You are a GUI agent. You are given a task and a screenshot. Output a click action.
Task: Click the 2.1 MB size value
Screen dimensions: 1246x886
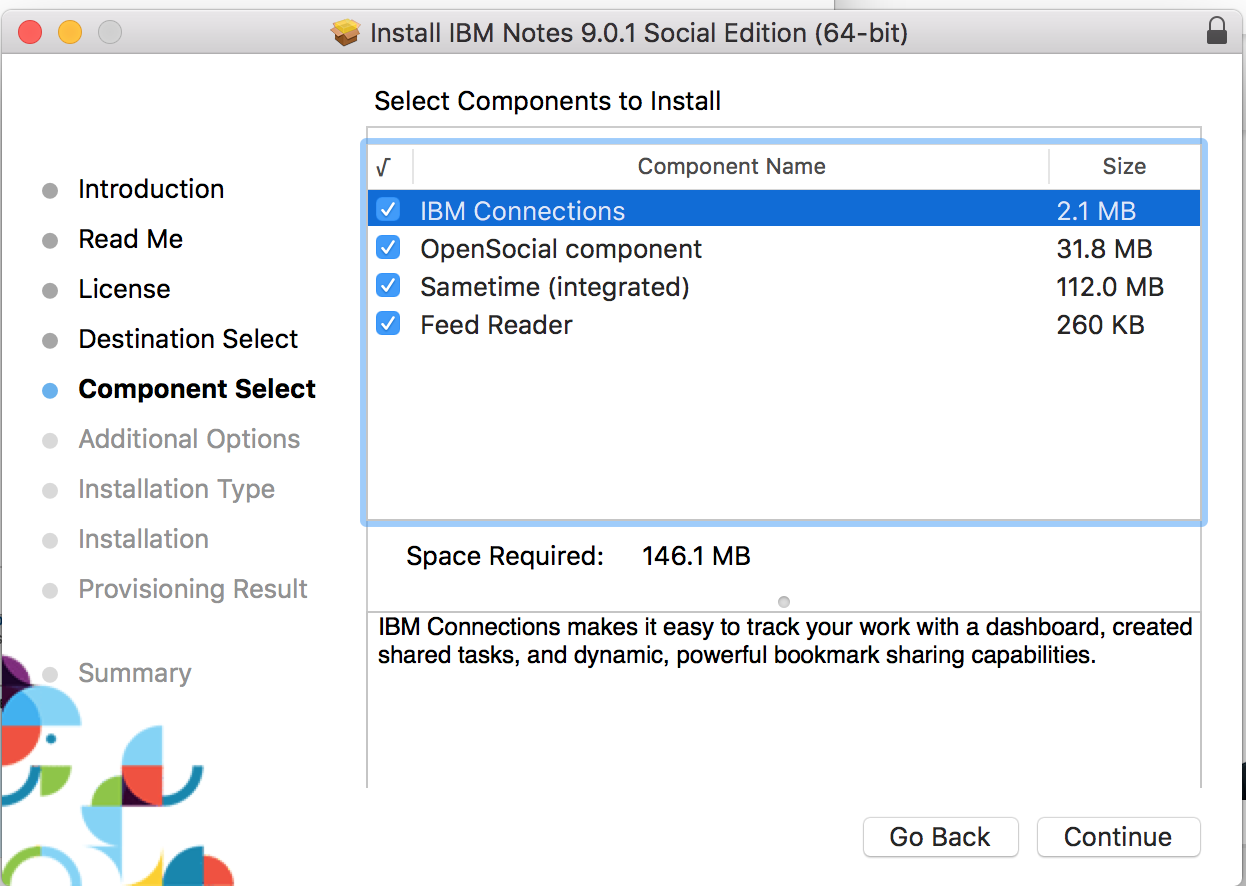coord(1096,210)
